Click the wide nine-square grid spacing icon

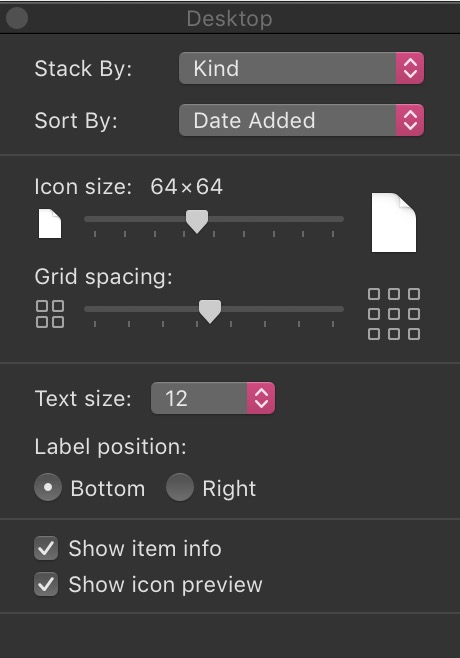(x=394, y=314)
